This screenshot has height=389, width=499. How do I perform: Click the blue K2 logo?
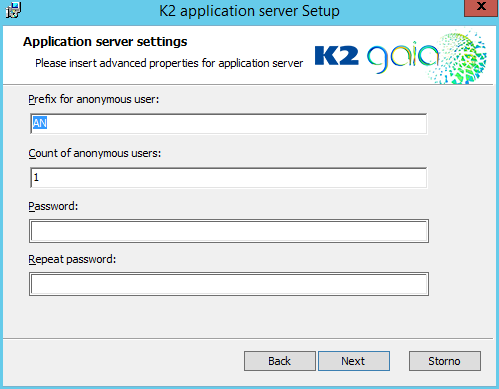[336, 56]
